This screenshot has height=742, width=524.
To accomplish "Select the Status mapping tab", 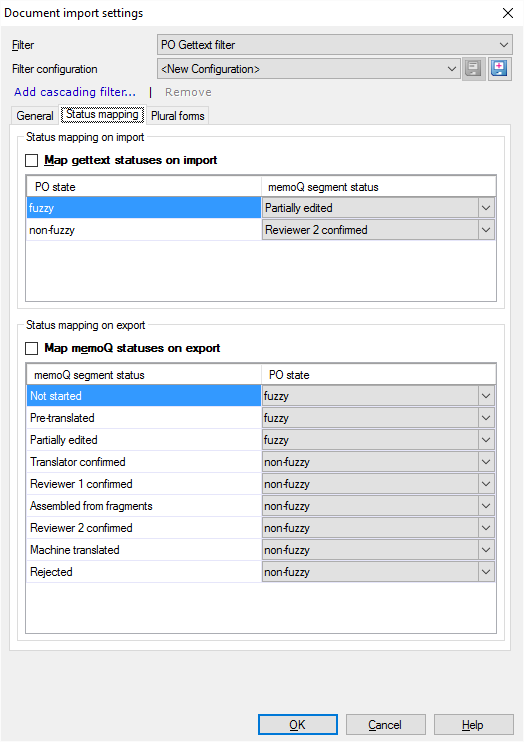I will click(x=102, y=115).
